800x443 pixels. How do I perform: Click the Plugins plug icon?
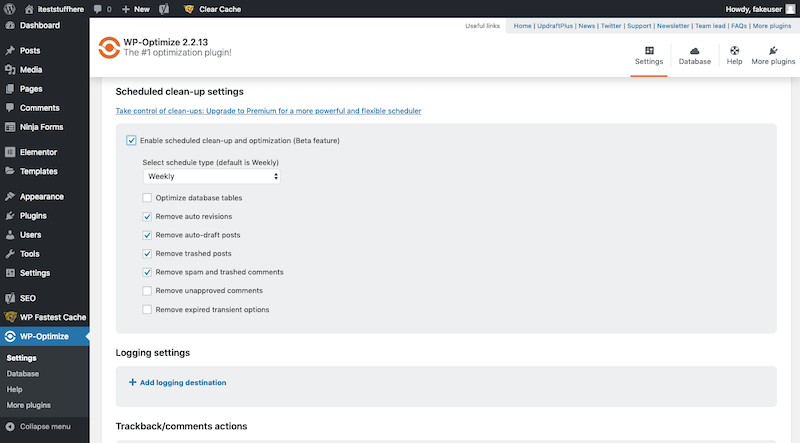tap(10, 216)
